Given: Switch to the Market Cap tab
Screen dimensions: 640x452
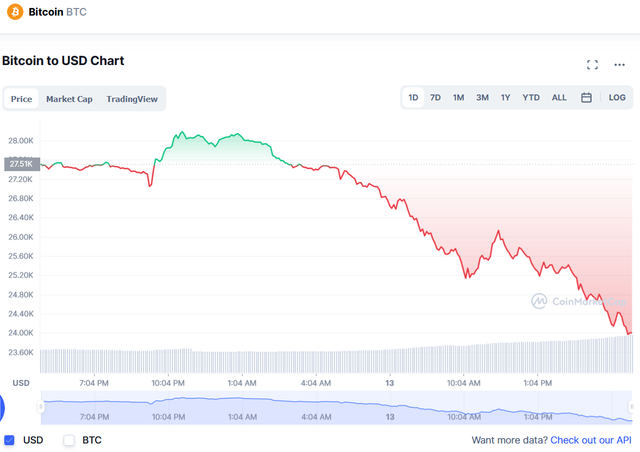Looking at the screenshot, I should (x=69, y=99).
